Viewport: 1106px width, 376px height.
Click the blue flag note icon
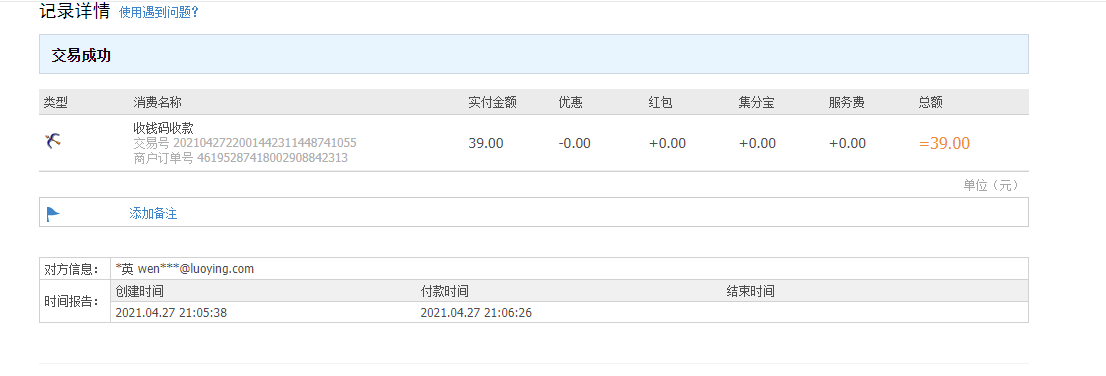(53, 214)
